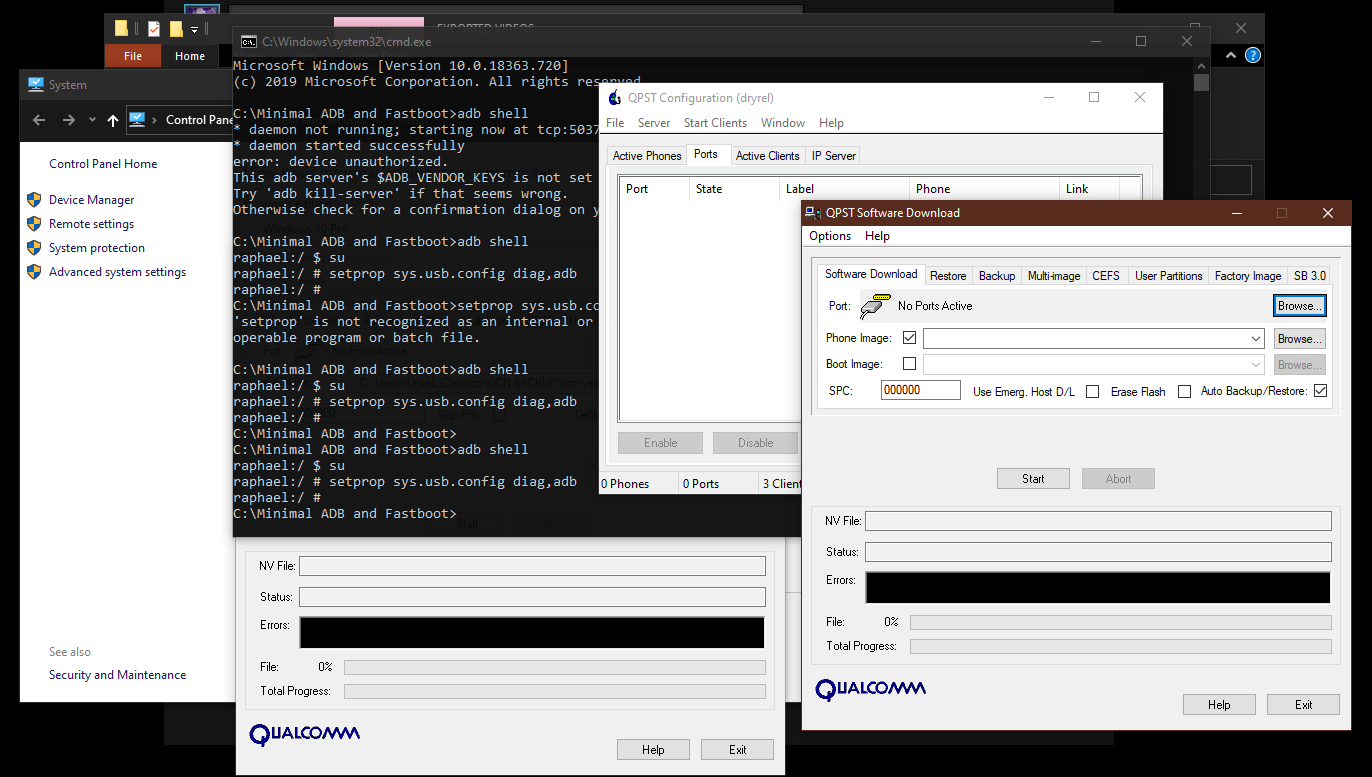Open the Security and Maintenance link
Screen dimensions: 1372x777
point(117,675)
